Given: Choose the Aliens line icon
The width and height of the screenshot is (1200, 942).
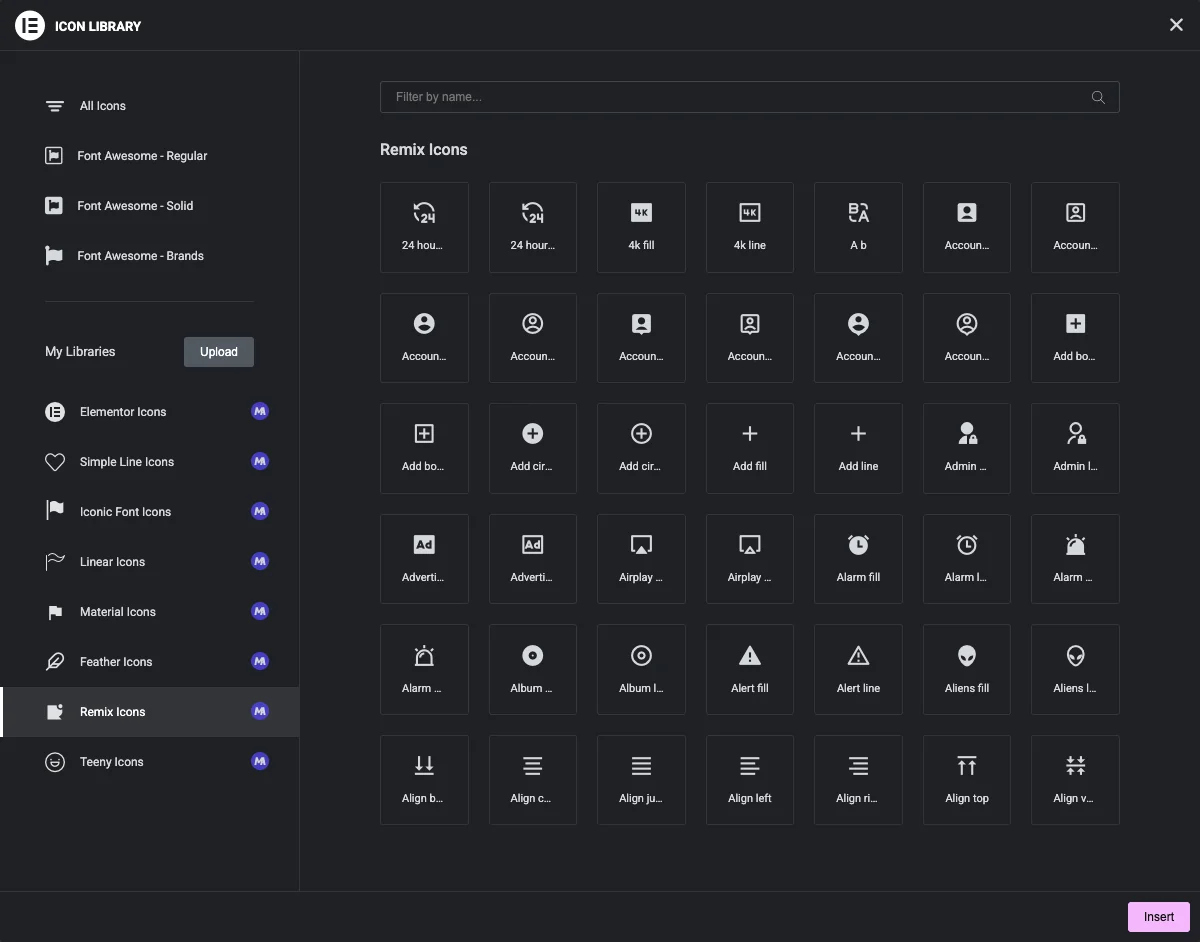Looking at the screenshot, I should (x=1075, y=669).
